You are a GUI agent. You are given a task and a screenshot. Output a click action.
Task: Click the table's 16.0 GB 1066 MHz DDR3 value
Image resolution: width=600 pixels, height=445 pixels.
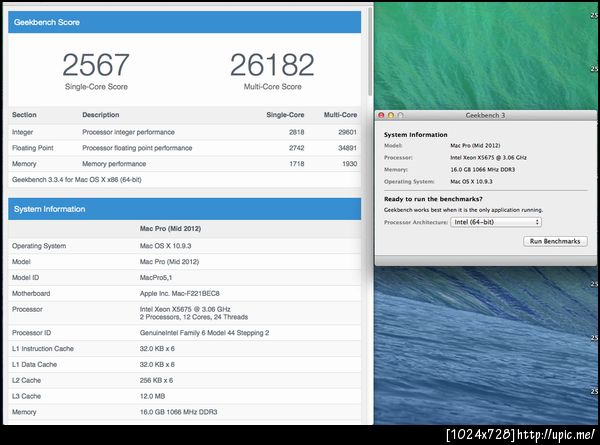[x=178, y=412]
